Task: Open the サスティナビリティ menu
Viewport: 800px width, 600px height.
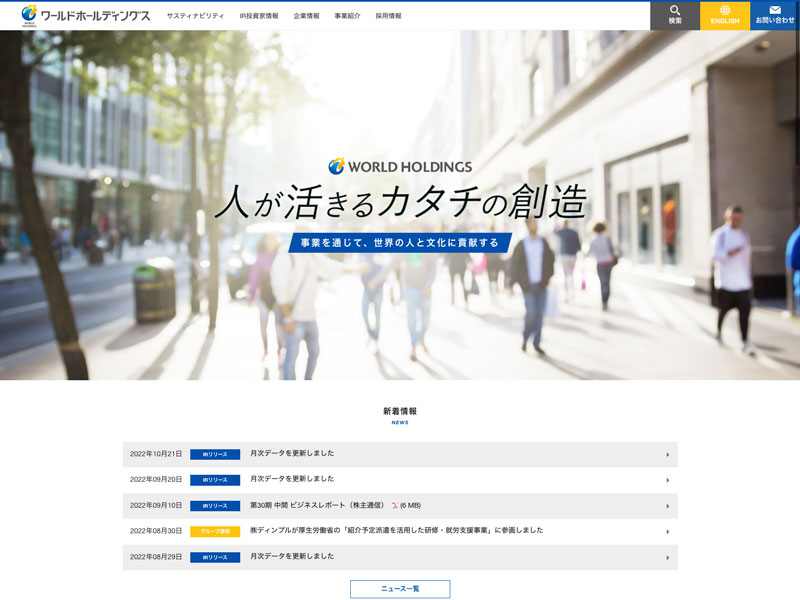Action: tap(195, 16)
